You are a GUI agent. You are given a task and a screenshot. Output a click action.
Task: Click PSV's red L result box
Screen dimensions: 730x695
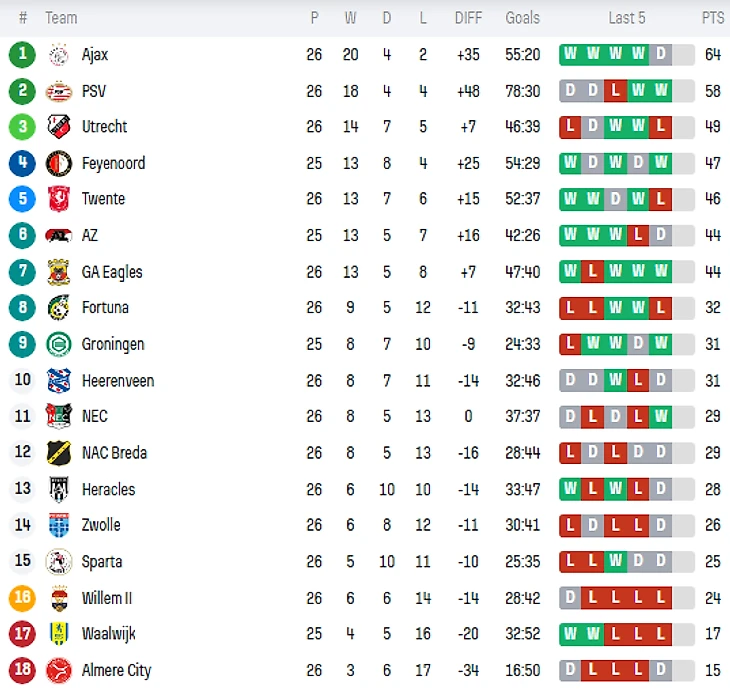(x=616, y=91)
